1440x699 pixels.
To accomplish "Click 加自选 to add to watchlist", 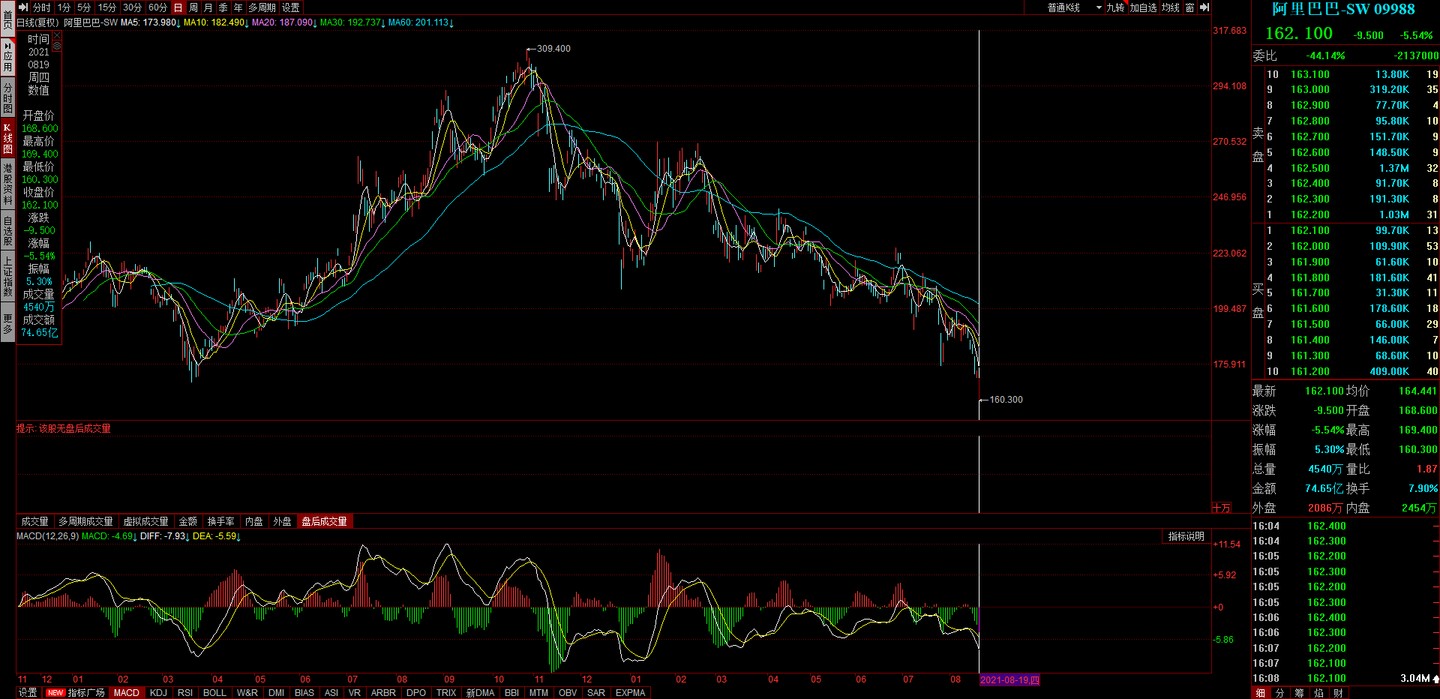I will [1143, 7].
